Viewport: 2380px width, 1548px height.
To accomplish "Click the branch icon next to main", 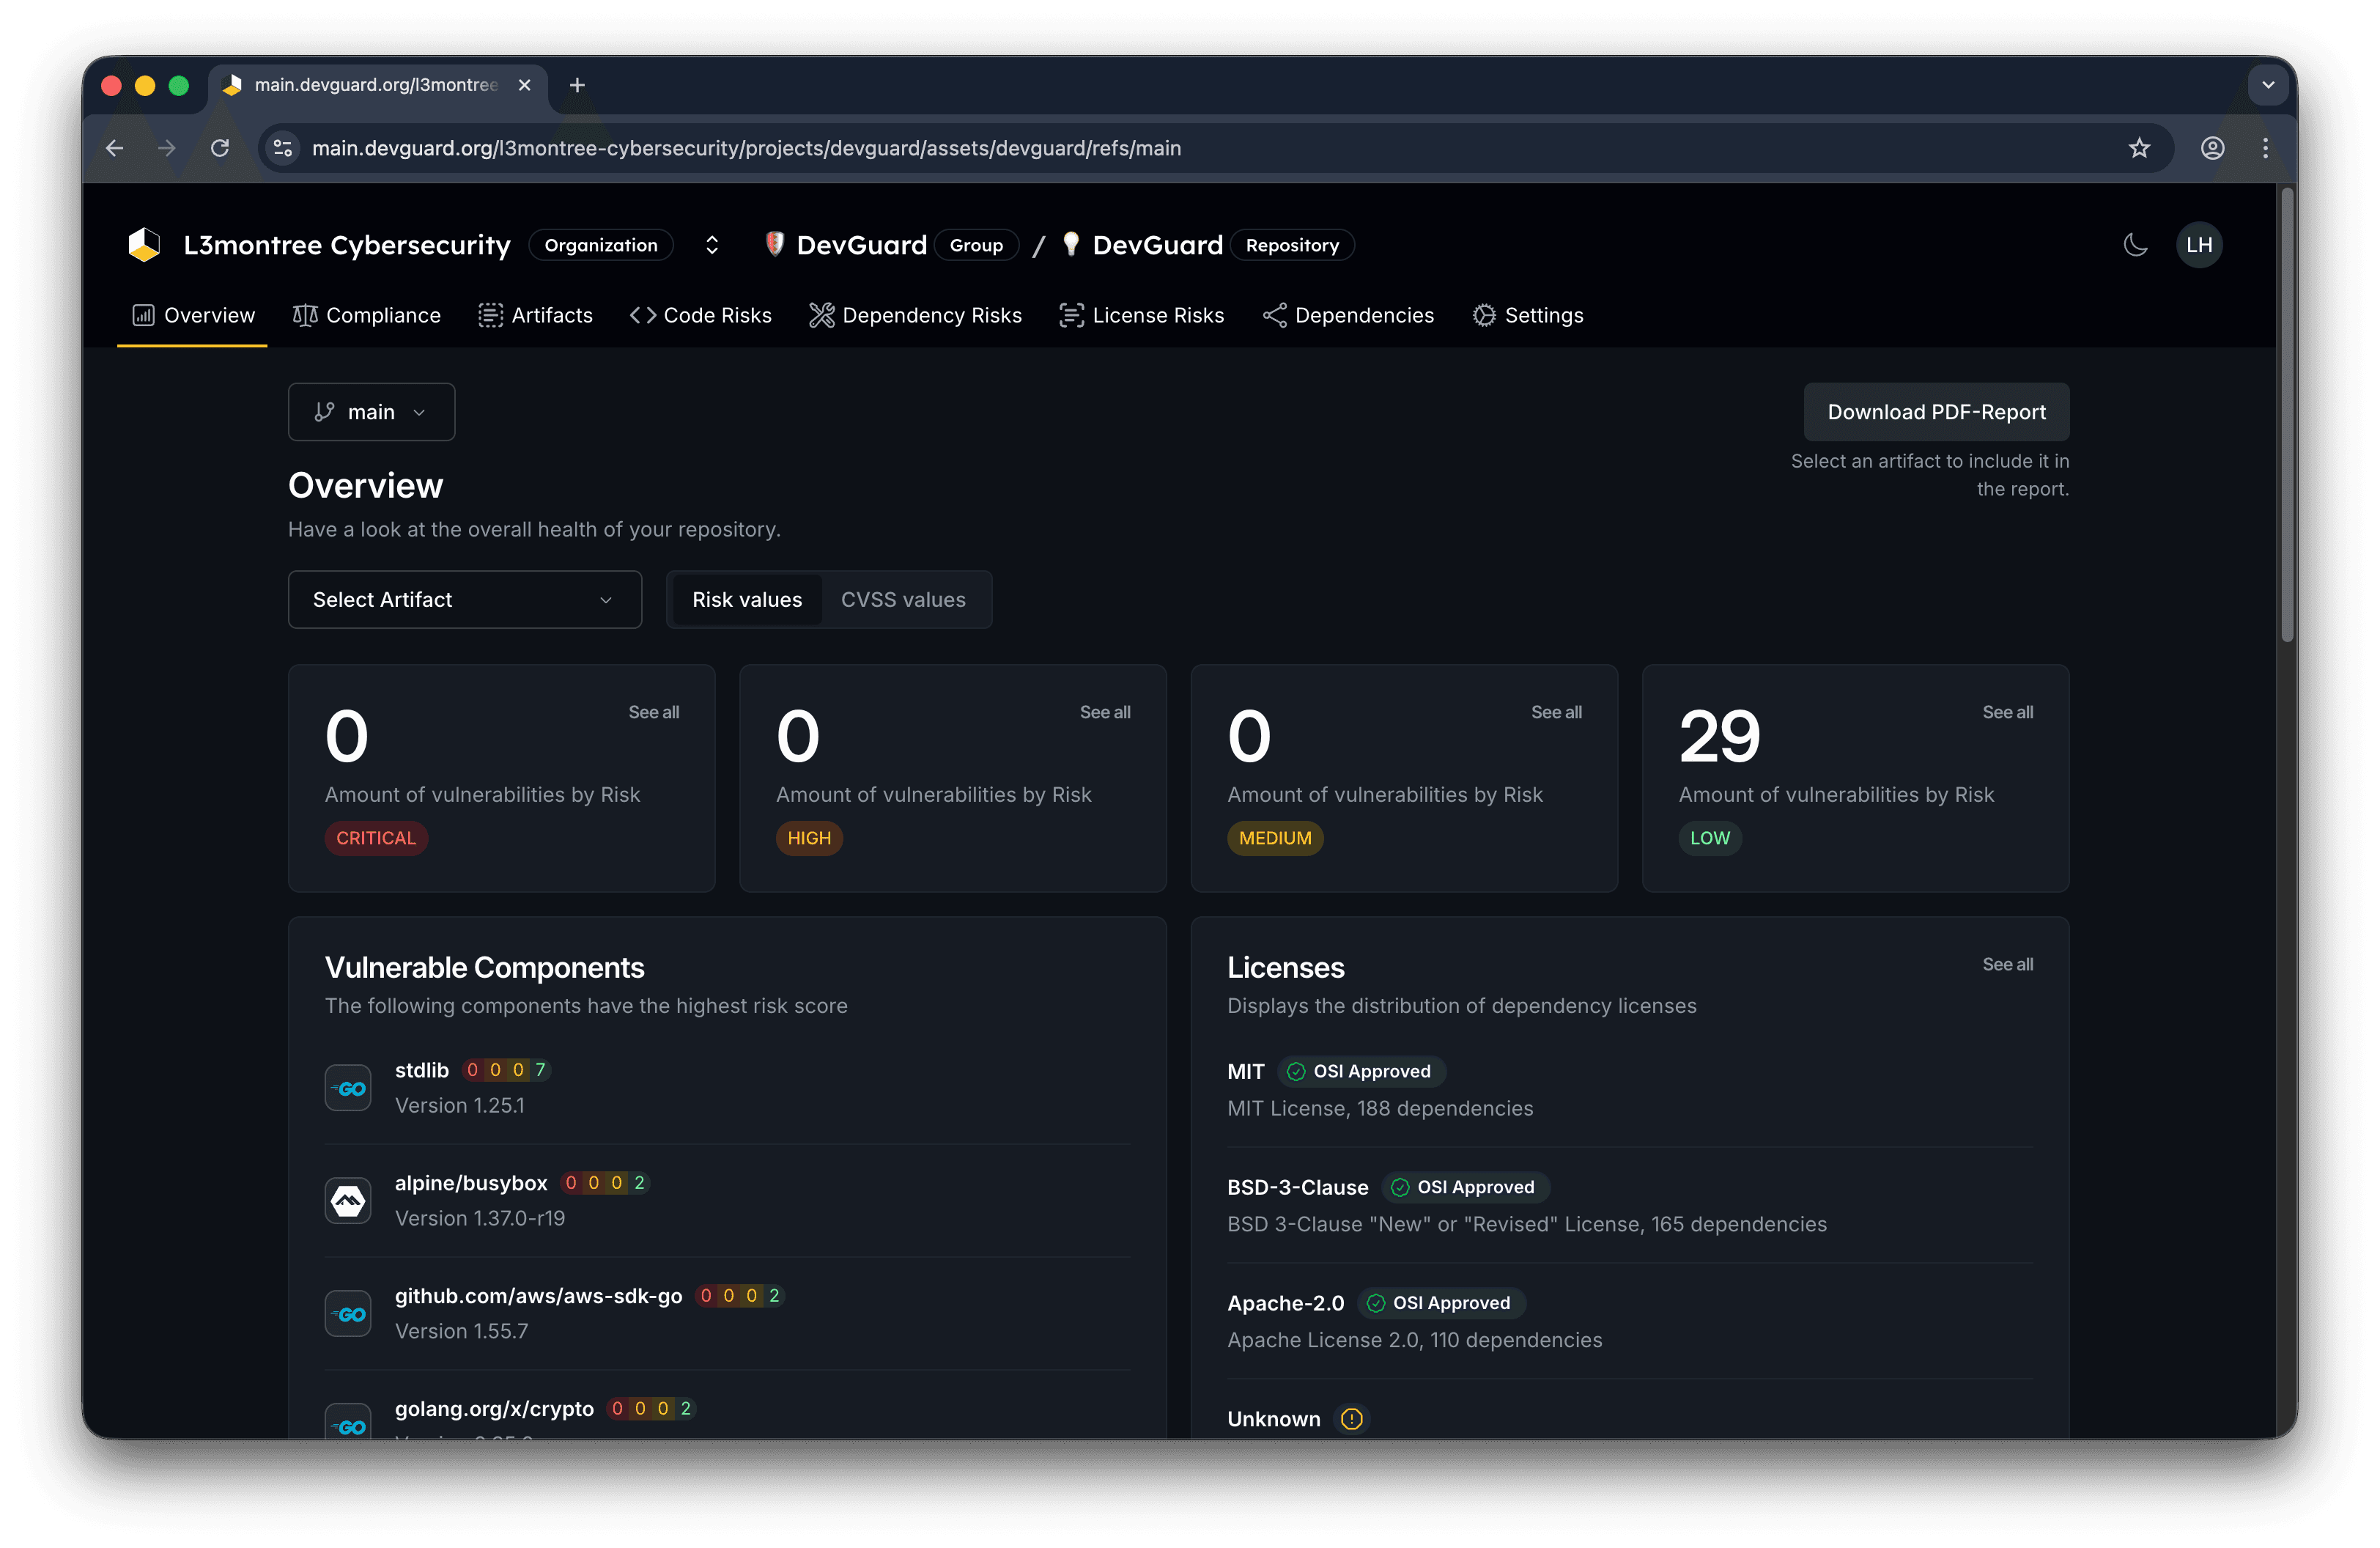I will pos(323,411).
